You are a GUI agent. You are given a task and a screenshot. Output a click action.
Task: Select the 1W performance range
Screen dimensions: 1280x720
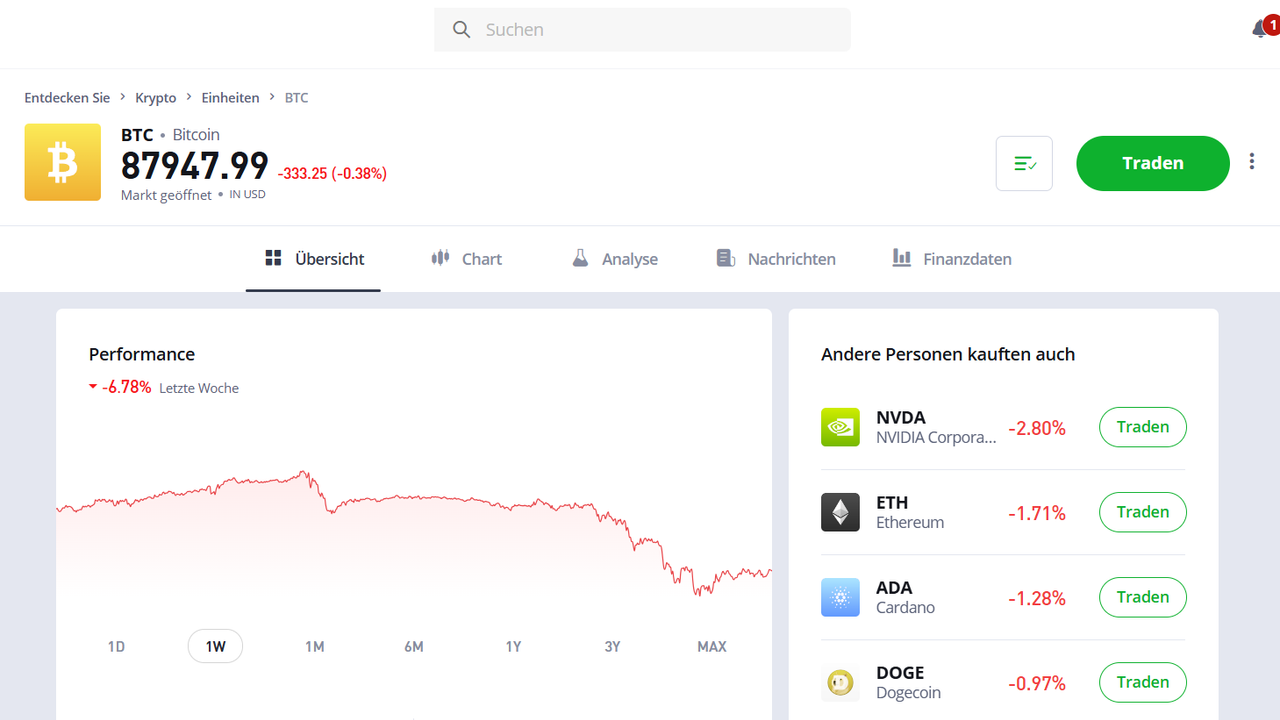pyautogui.click(x=216, y=647)
